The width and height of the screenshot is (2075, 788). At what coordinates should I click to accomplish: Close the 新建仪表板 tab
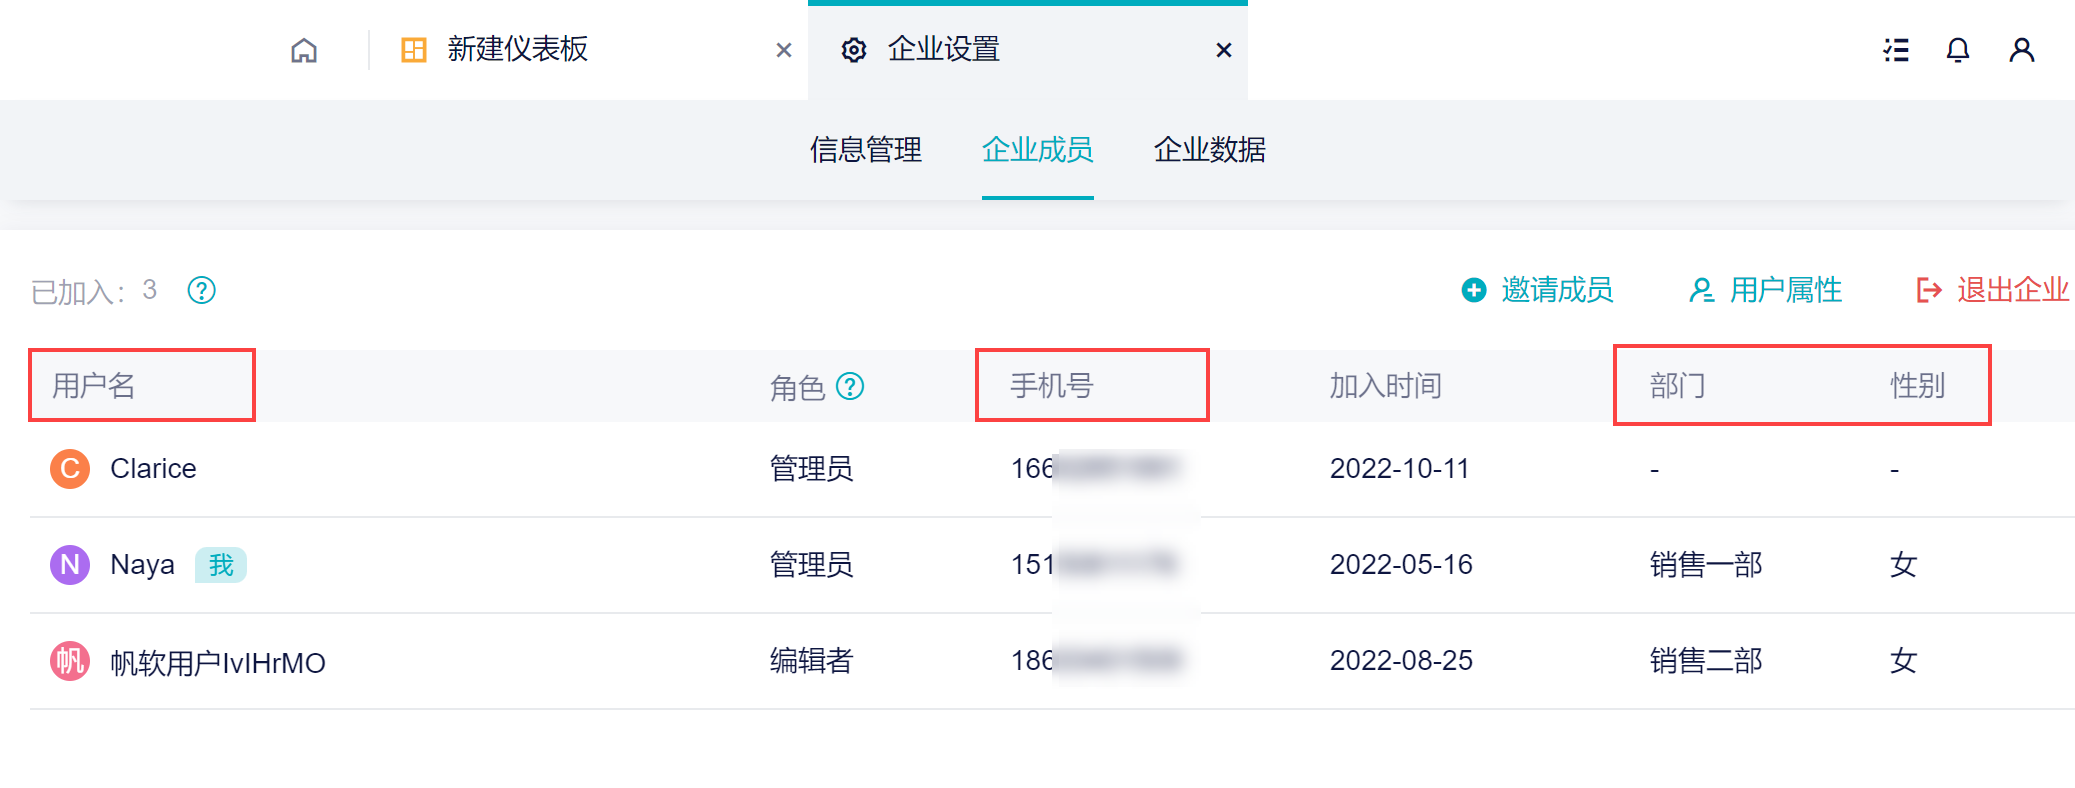click(784, 50)
